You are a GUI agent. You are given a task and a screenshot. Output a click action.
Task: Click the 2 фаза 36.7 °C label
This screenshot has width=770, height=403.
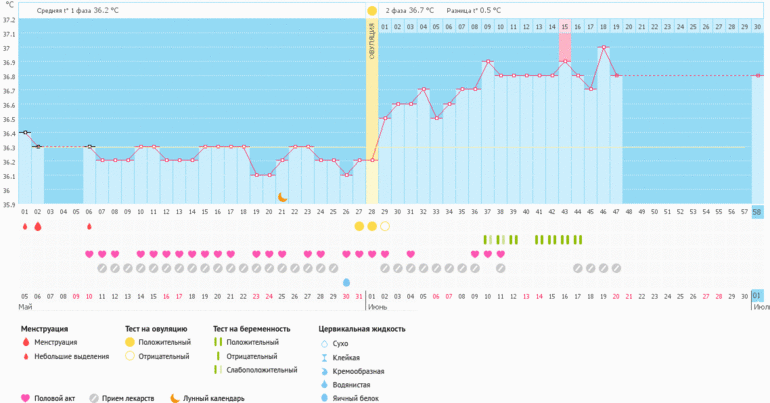pyautogui.click(x=410, y=10)
